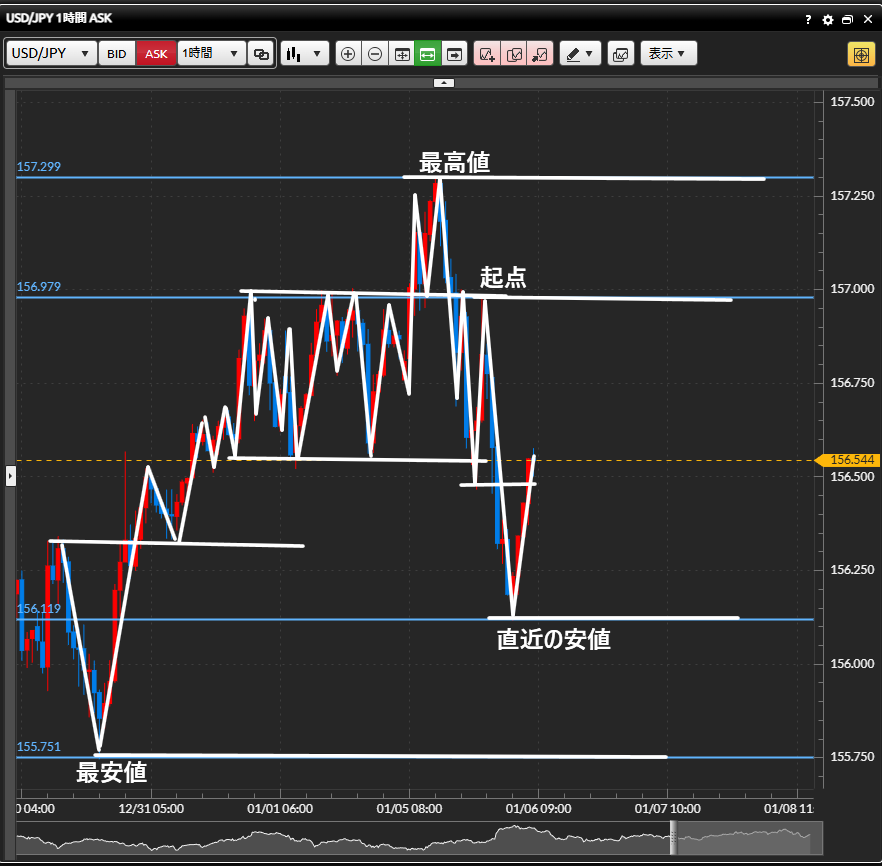Screen dimensions: 882x866
Task: Toggle the green fit-to-width icon
Action: [x=428, y=54]
